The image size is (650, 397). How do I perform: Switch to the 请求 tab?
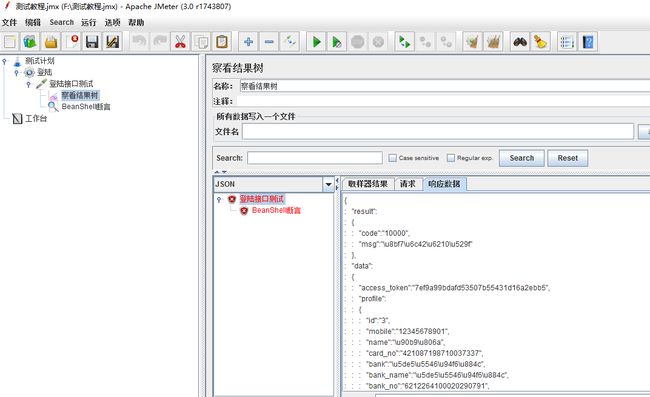(407, 184)
